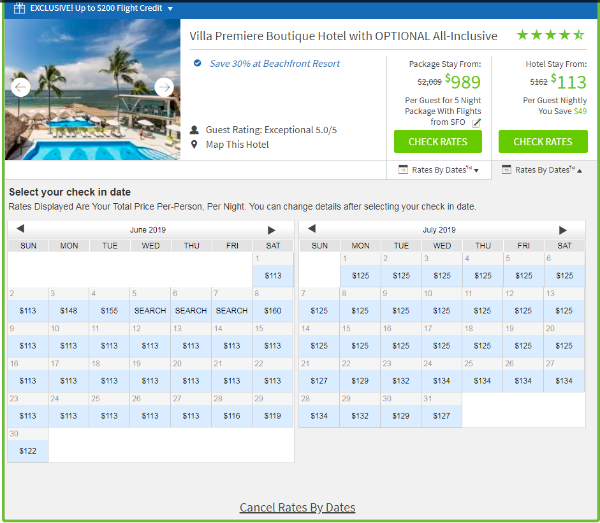Image resolution: width=600 pixels, height=523 pixels.
Task: Click package CHECK RATES button under $989
Action: pos(438,142)
